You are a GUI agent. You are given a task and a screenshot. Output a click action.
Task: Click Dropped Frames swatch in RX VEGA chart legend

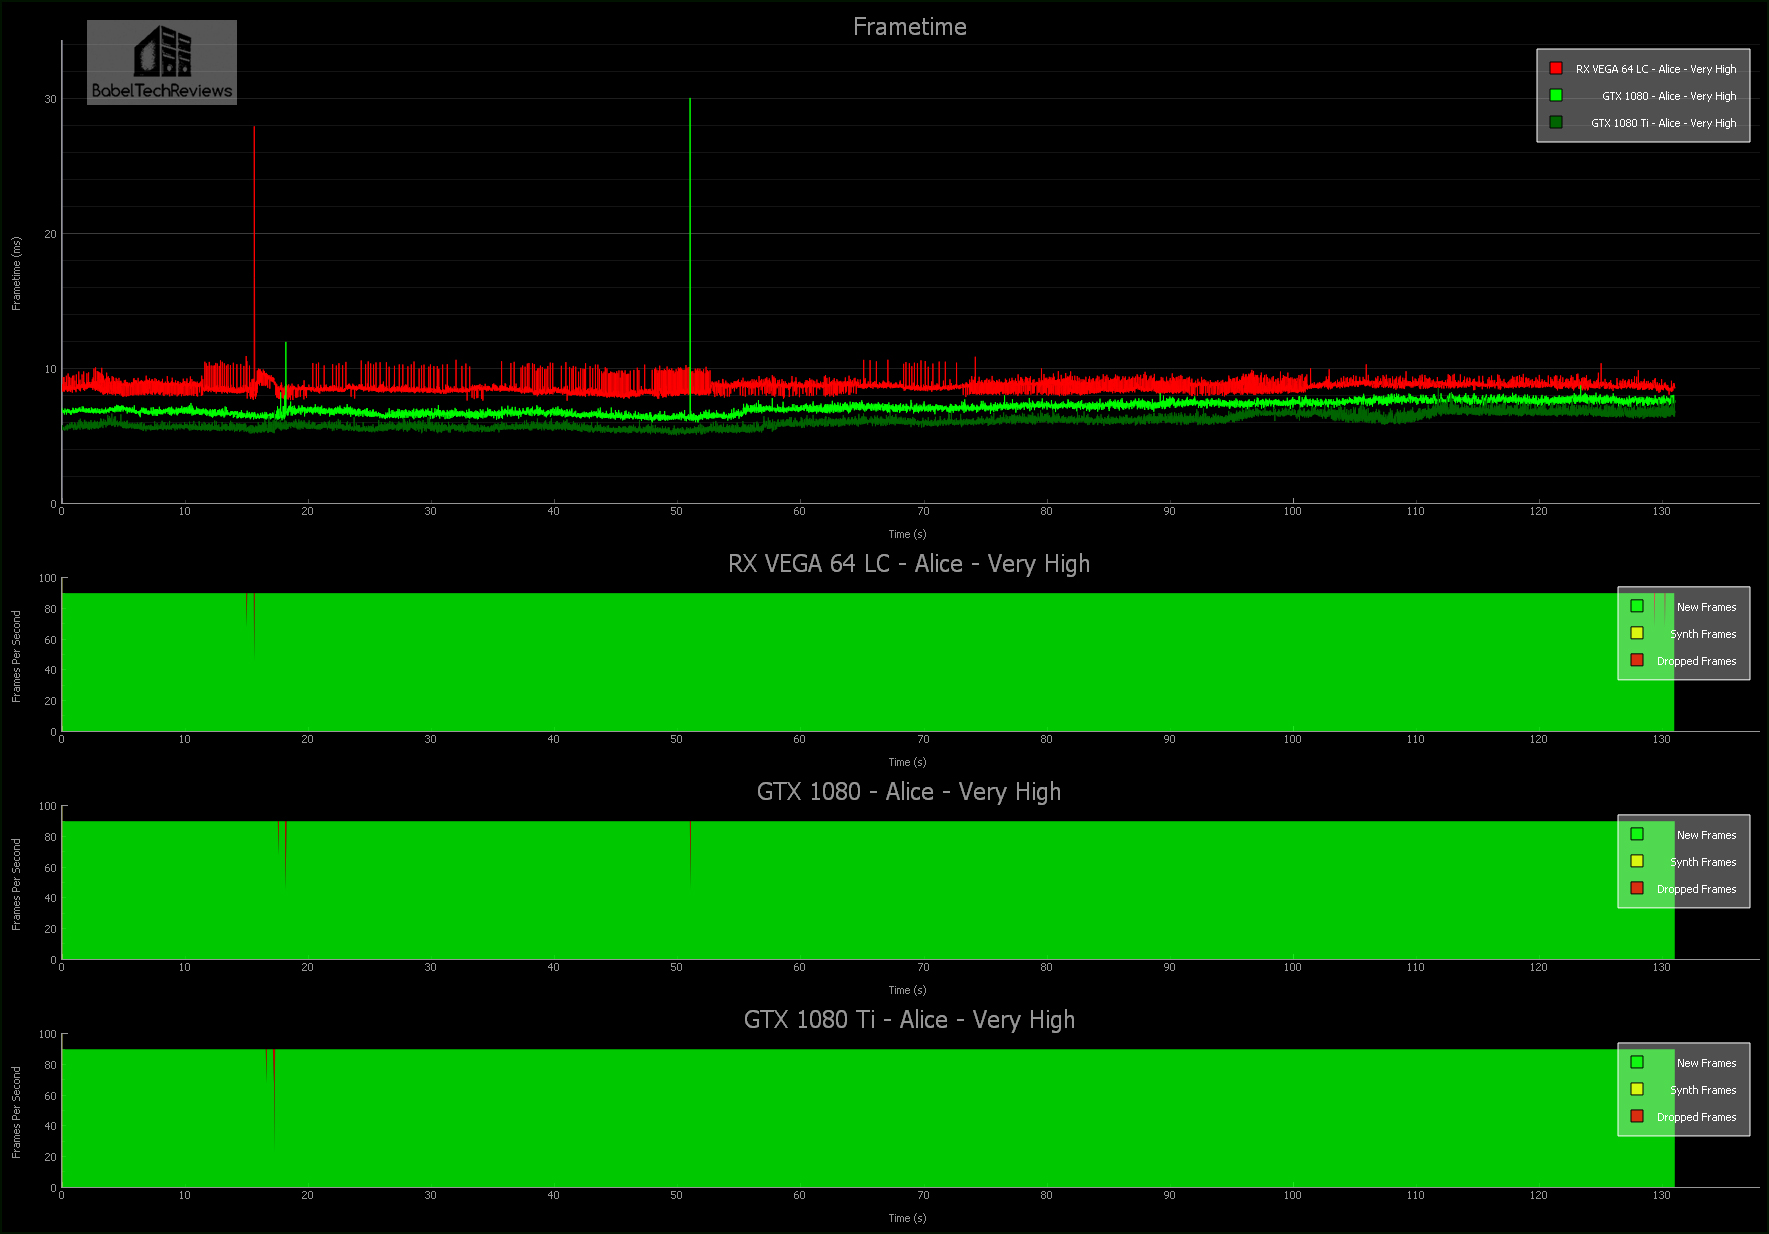[x=1637, y=660]
